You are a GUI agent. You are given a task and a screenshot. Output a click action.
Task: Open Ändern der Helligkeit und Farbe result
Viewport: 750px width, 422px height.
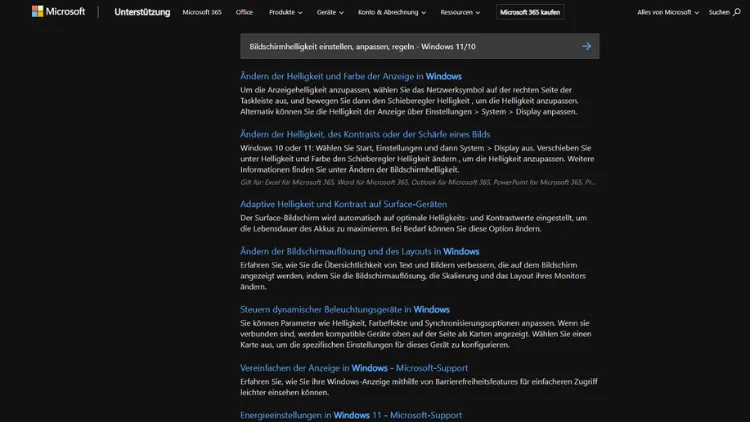coord(351,76)
